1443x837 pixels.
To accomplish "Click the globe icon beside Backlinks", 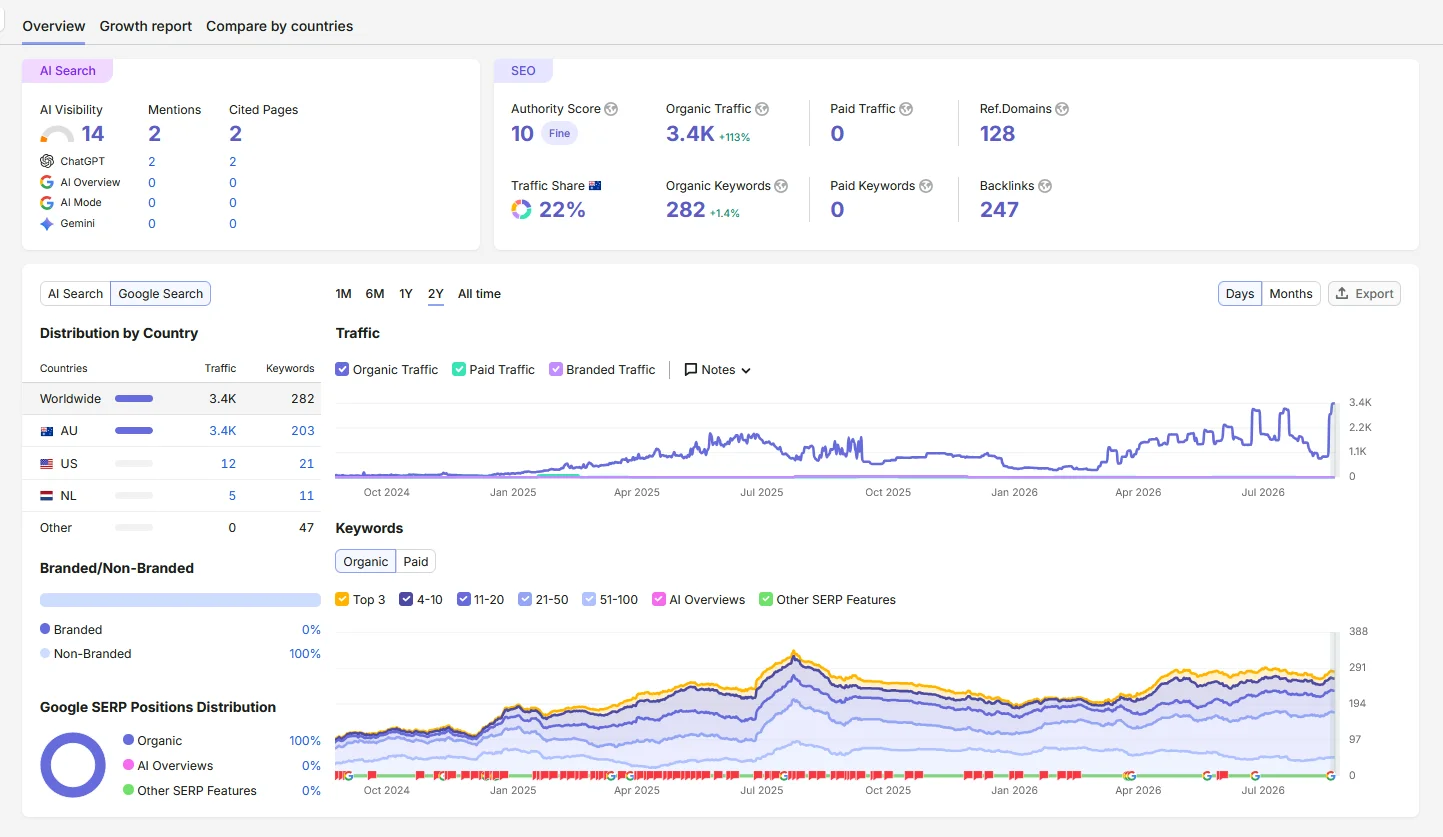I will click(x=1045, y=186).
